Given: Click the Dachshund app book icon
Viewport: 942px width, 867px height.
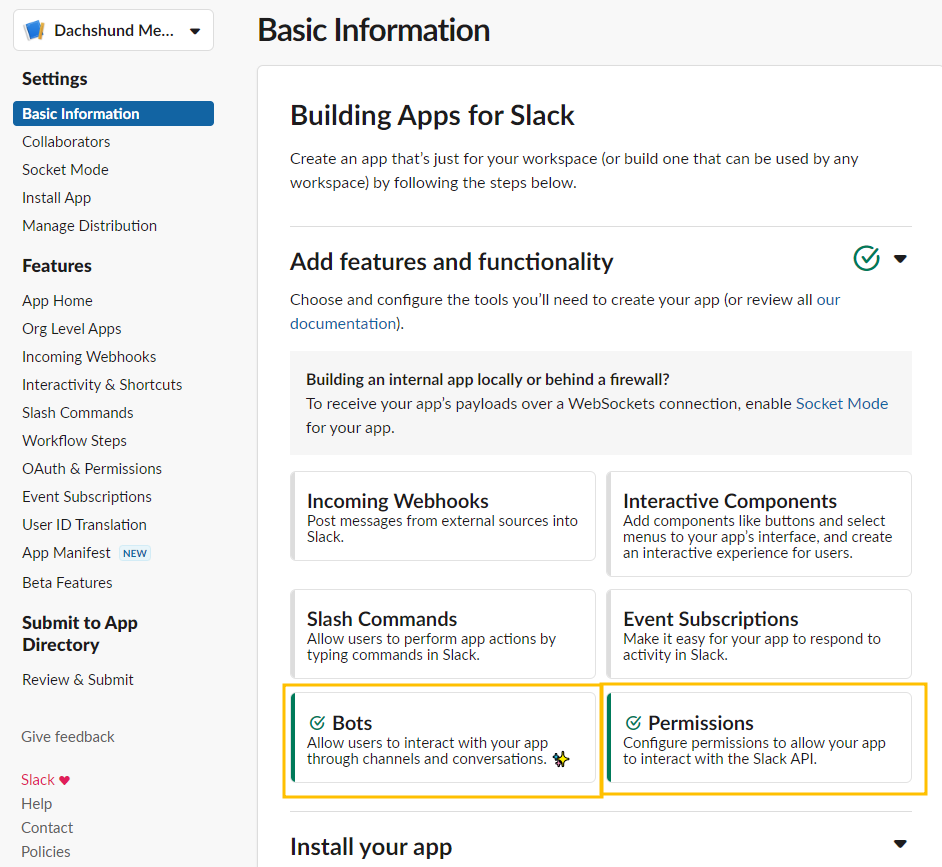Looking at the screenshot, I should click(34, 30).
